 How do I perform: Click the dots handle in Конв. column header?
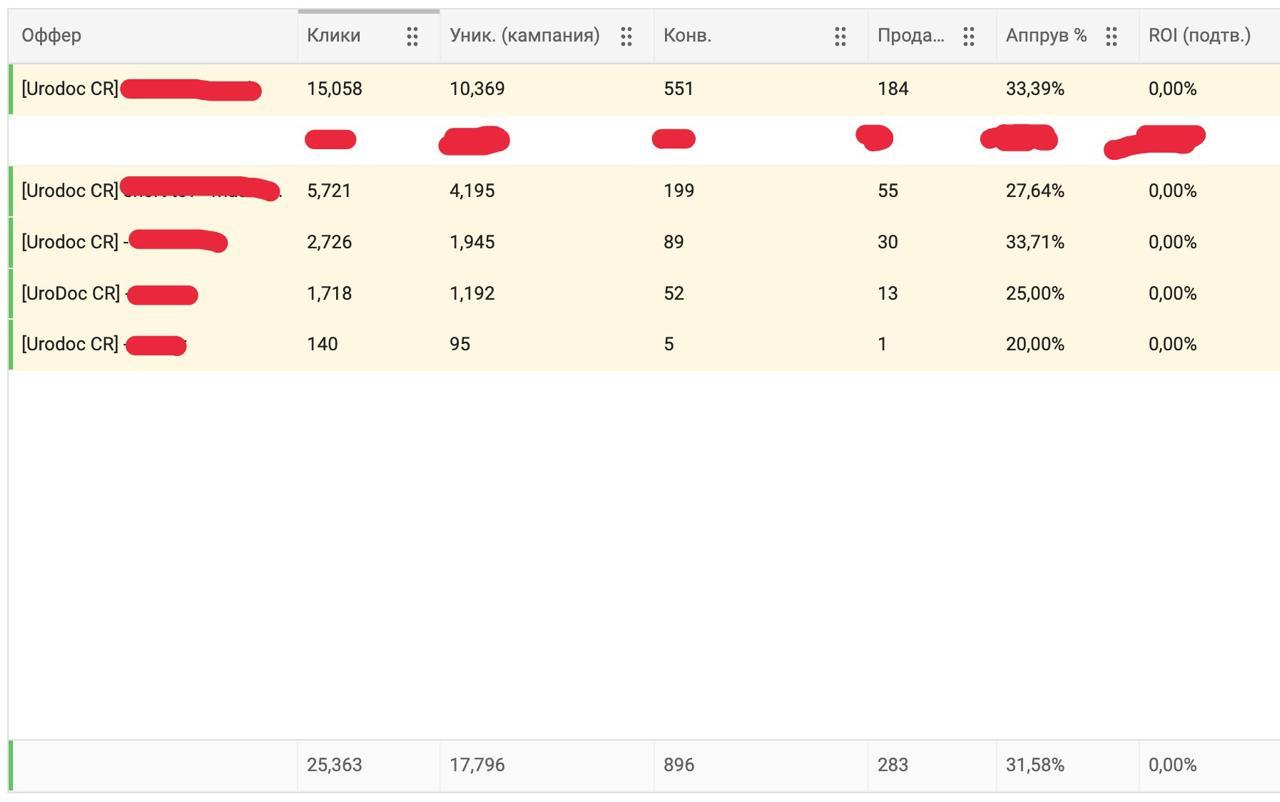point(840,36)
